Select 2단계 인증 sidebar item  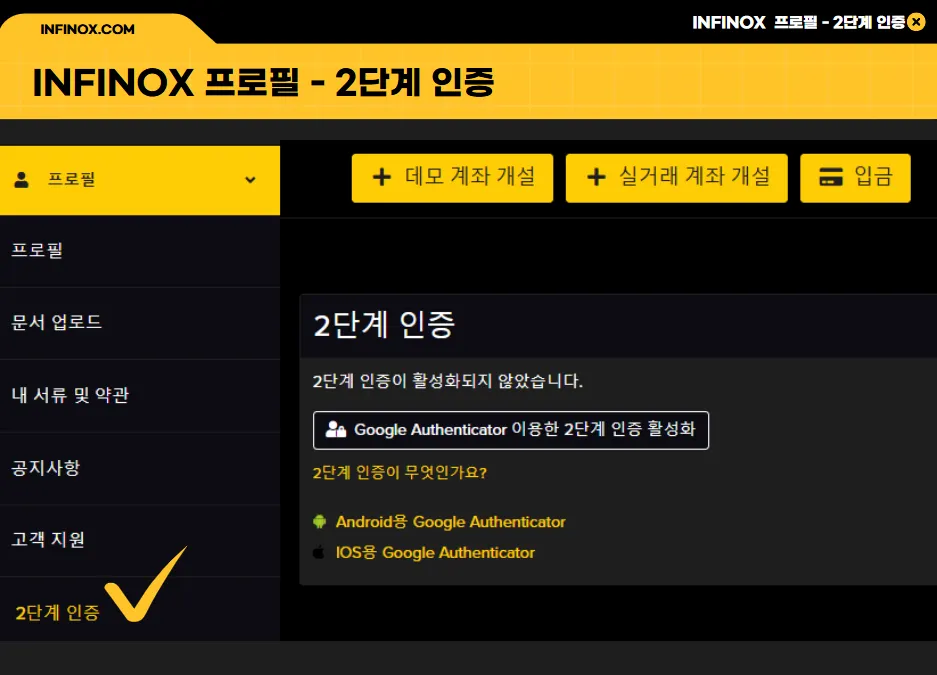click(x=140, y=609)
